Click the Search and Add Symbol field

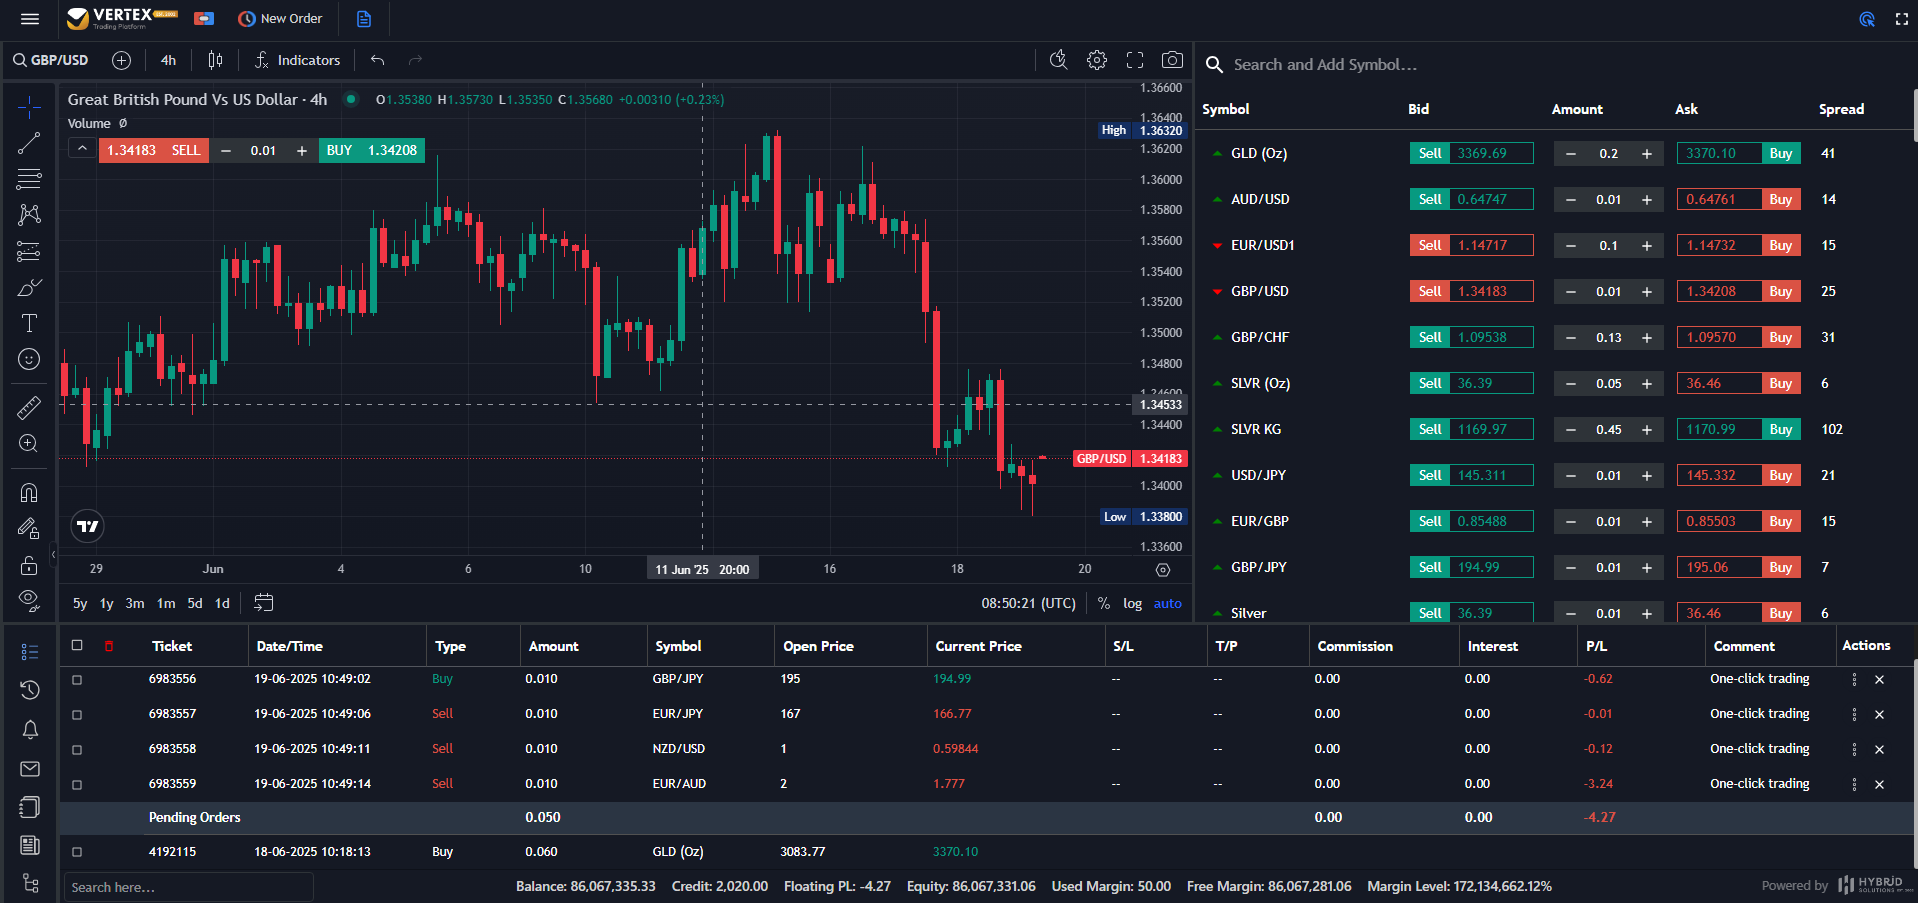(1324, 65)
